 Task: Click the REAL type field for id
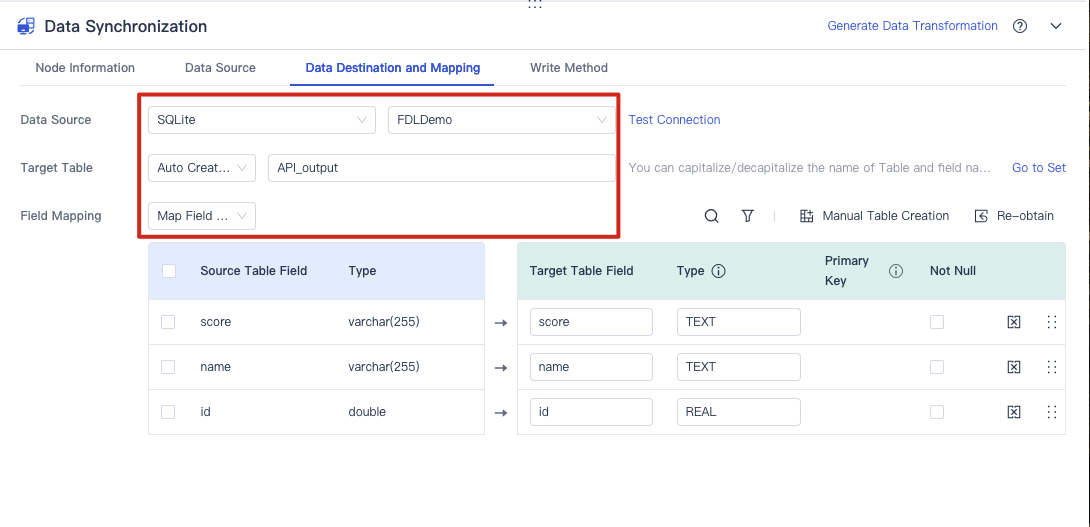click(x=739, y=412)
